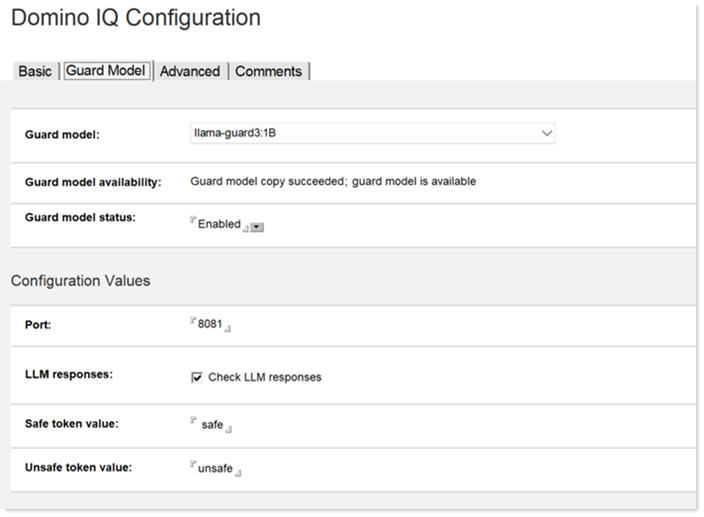Viewport: 704px width, 517px height.
Task: Click the Domino IQ Configuration title
Action: tap(136, 18)
